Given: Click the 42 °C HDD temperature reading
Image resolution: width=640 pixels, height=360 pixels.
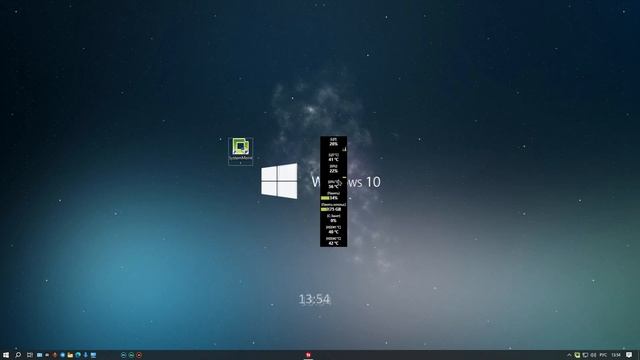Looking at the screenshot, I should pyautogui.click(x=333, y=243).
